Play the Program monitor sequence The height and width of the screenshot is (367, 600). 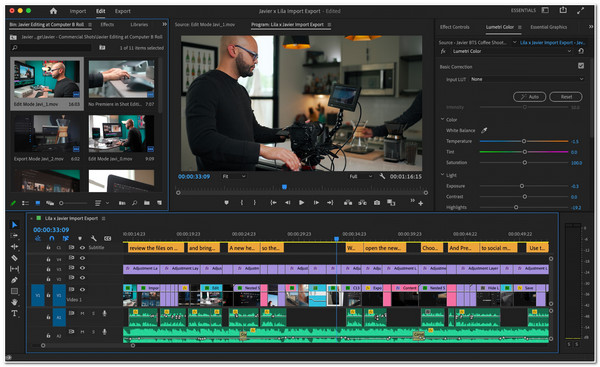point(302,203)
